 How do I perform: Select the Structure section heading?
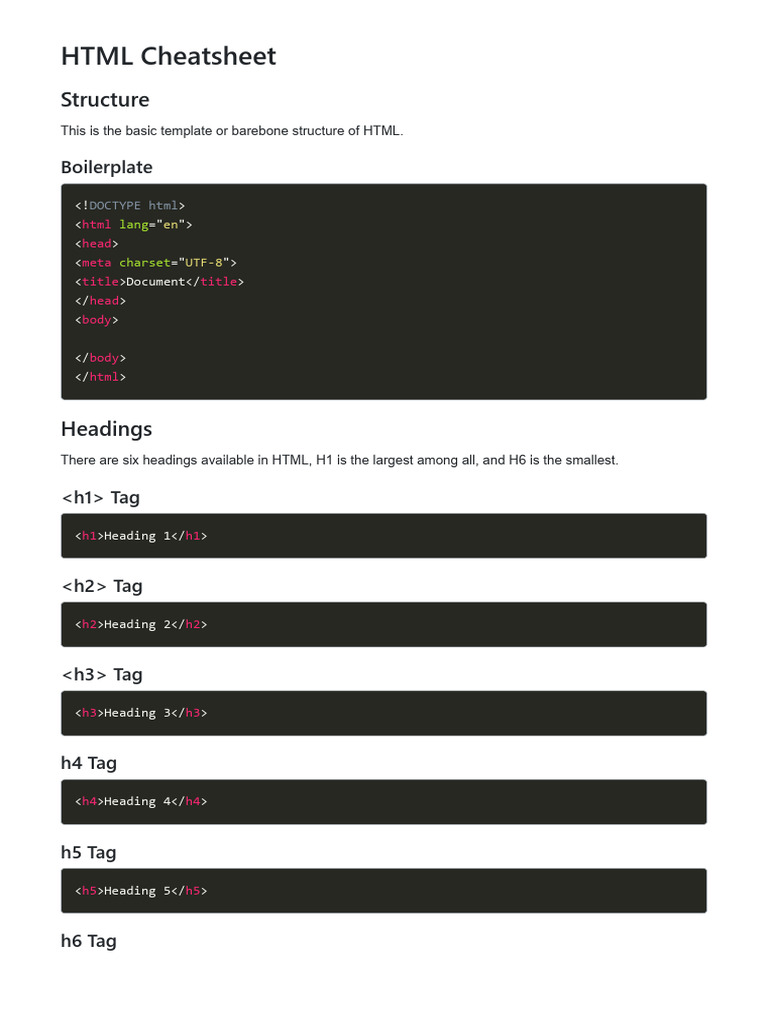105,100
